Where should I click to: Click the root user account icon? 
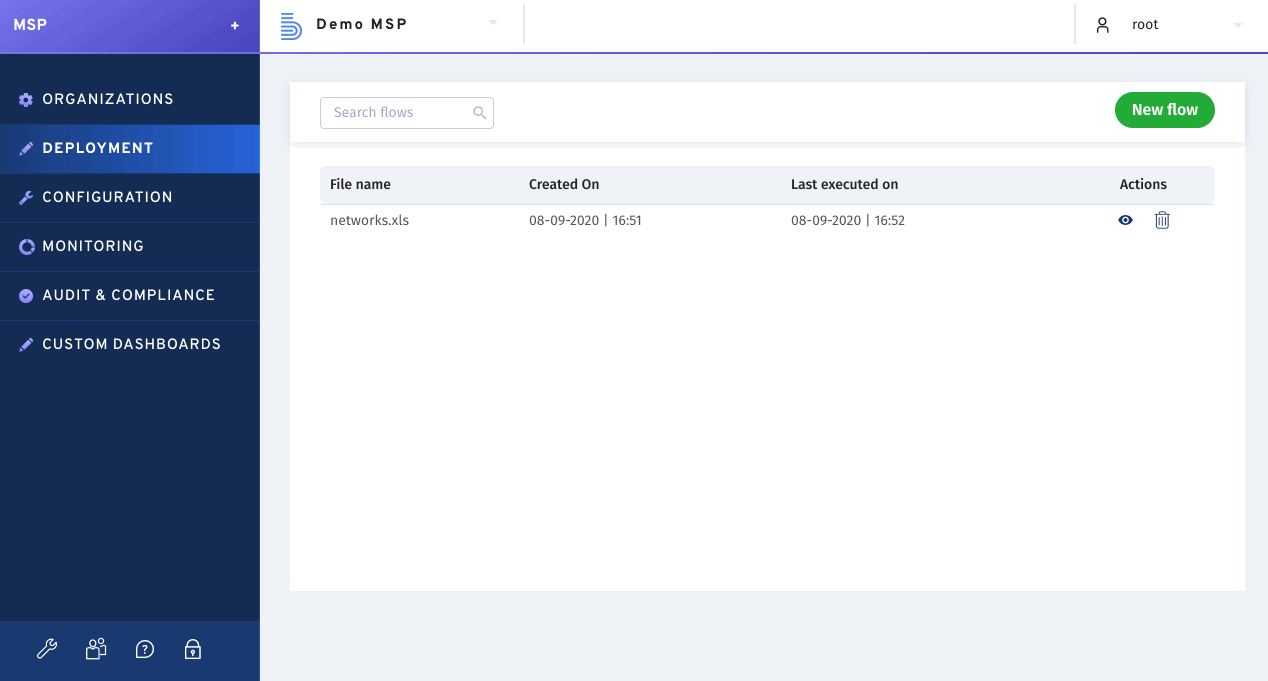point(1103,24)
